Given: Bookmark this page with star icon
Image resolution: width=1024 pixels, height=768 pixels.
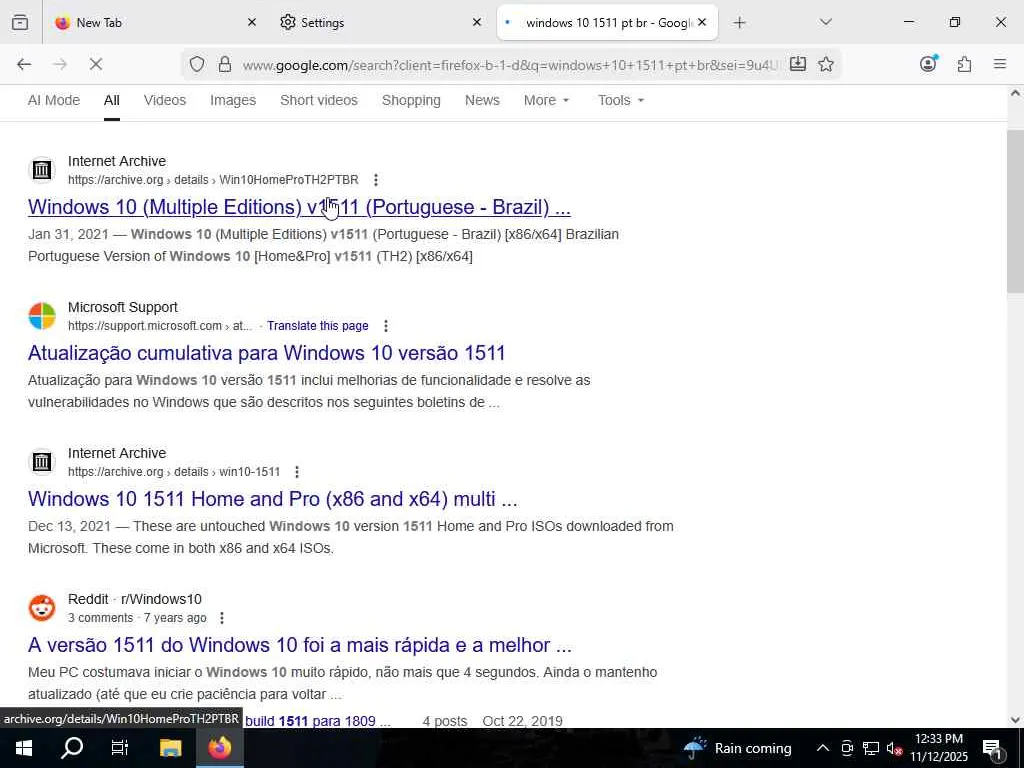Looking at the screenshot, I should (x=825, y=64).
